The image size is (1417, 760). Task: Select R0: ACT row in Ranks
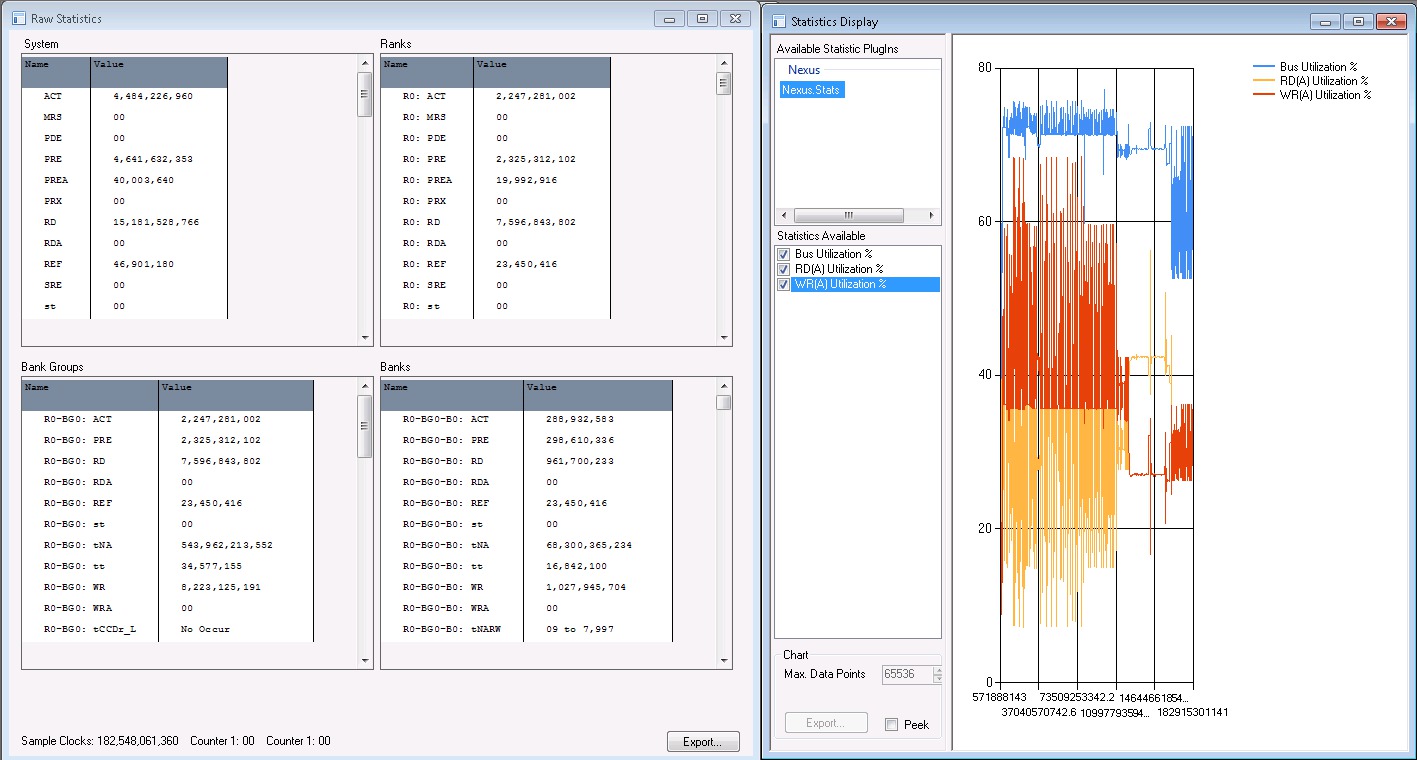coord(495,97)
